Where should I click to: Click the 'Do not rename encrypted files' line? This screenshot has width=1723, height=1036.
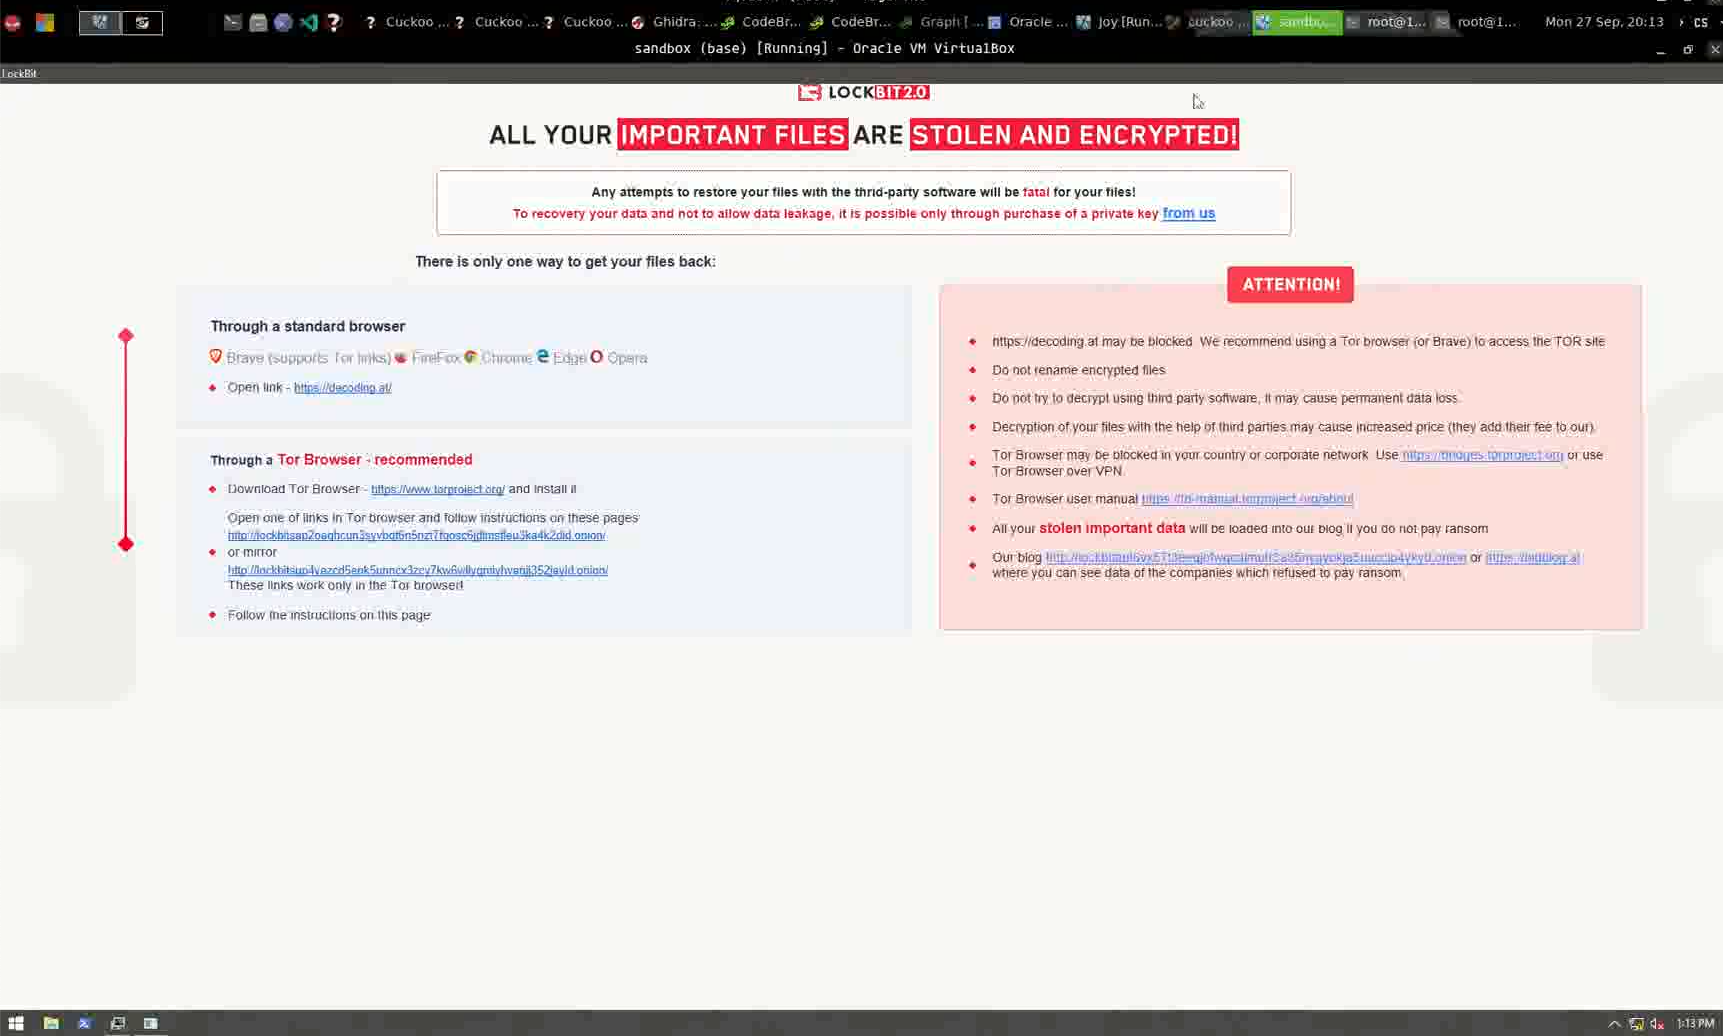(1078, 370)
